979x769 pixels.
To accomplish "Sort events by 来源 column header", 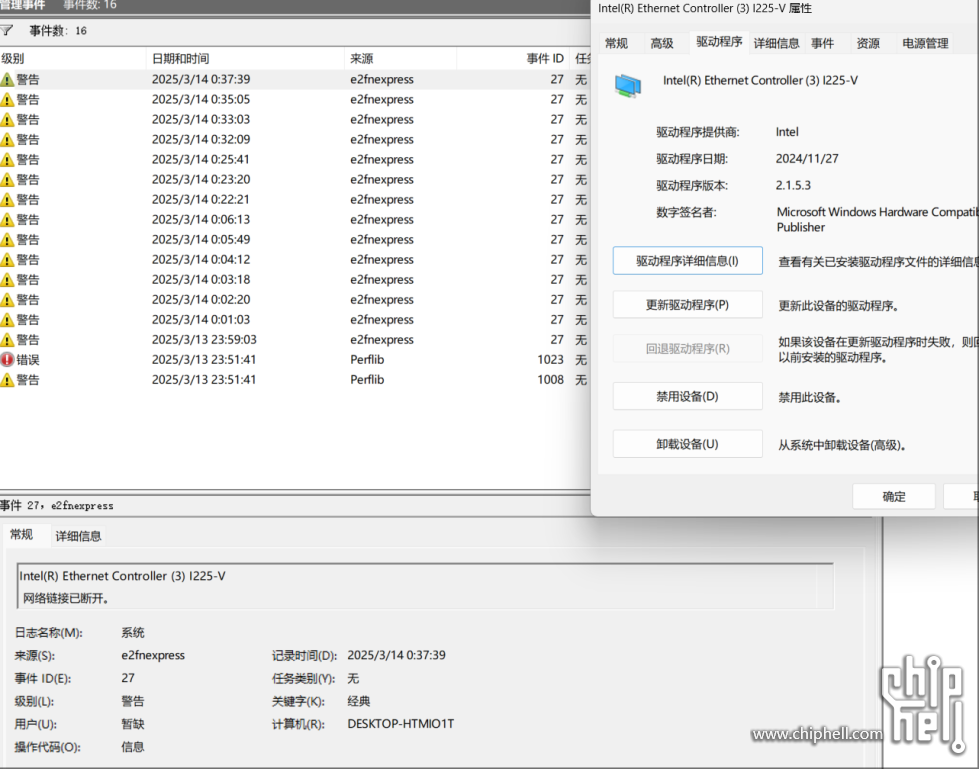I will tap(400, 59).
